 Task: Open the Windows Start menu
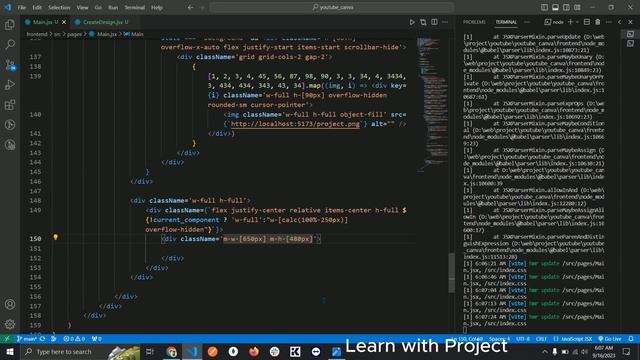[10, 351]
